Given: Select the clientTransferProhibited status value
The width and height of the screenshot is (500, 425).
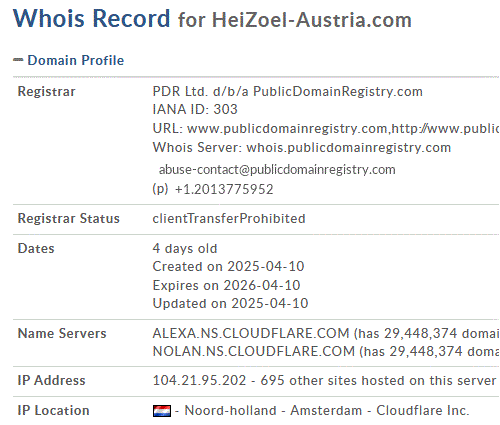Looking at the screenshot, I should click(x=229, y=219).
